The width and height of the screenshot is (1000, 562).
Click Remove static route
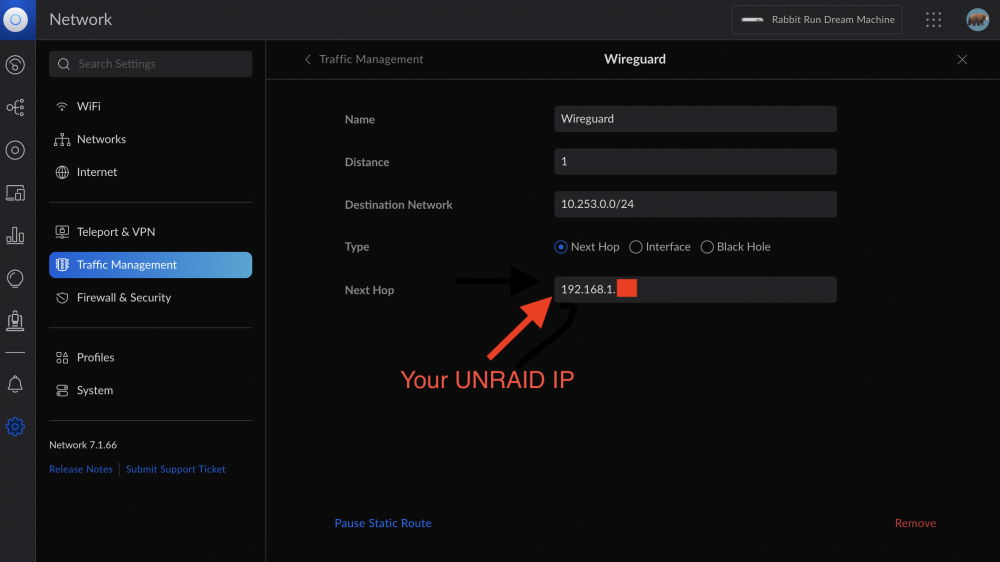[x=915, y=523]
